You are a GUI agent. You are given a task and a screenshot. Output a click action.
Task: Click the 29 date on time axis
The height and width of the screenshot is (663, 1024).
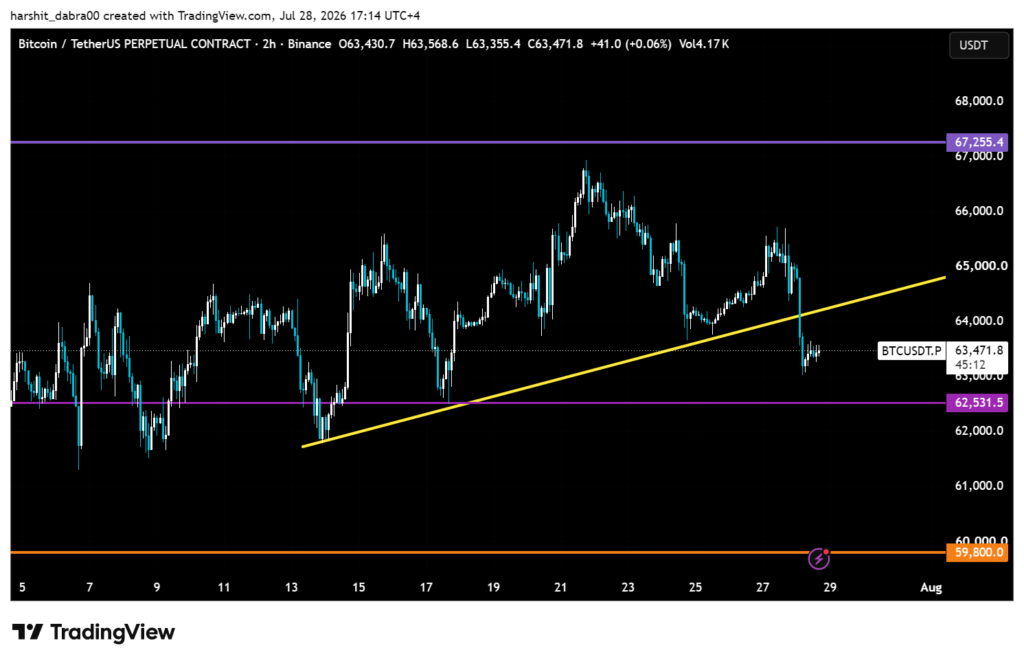pyautogui.click(x=829, y=587)
